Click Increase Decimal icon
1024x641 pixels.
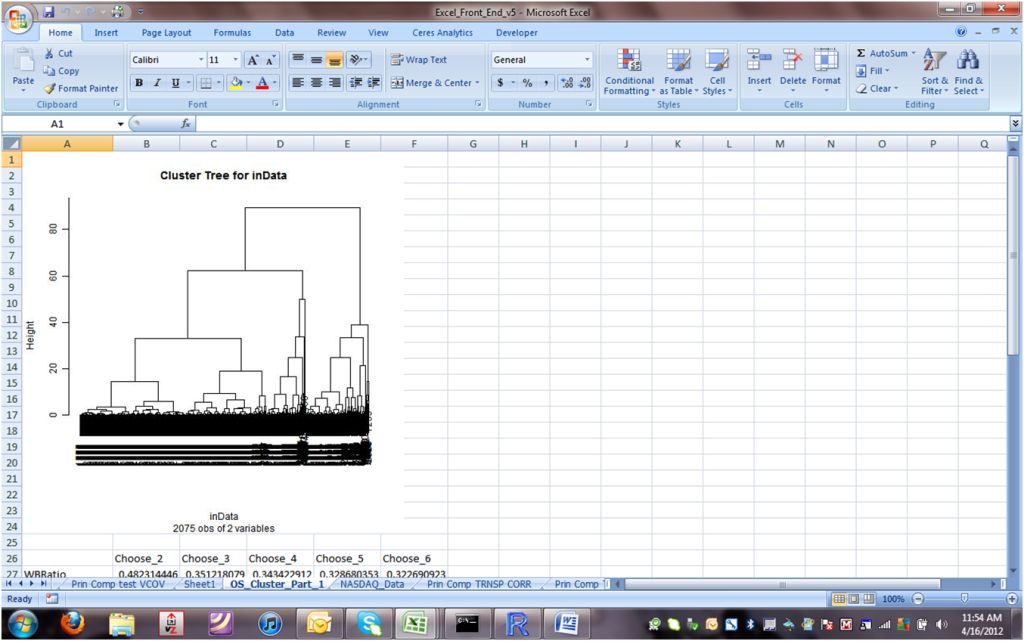567,83
